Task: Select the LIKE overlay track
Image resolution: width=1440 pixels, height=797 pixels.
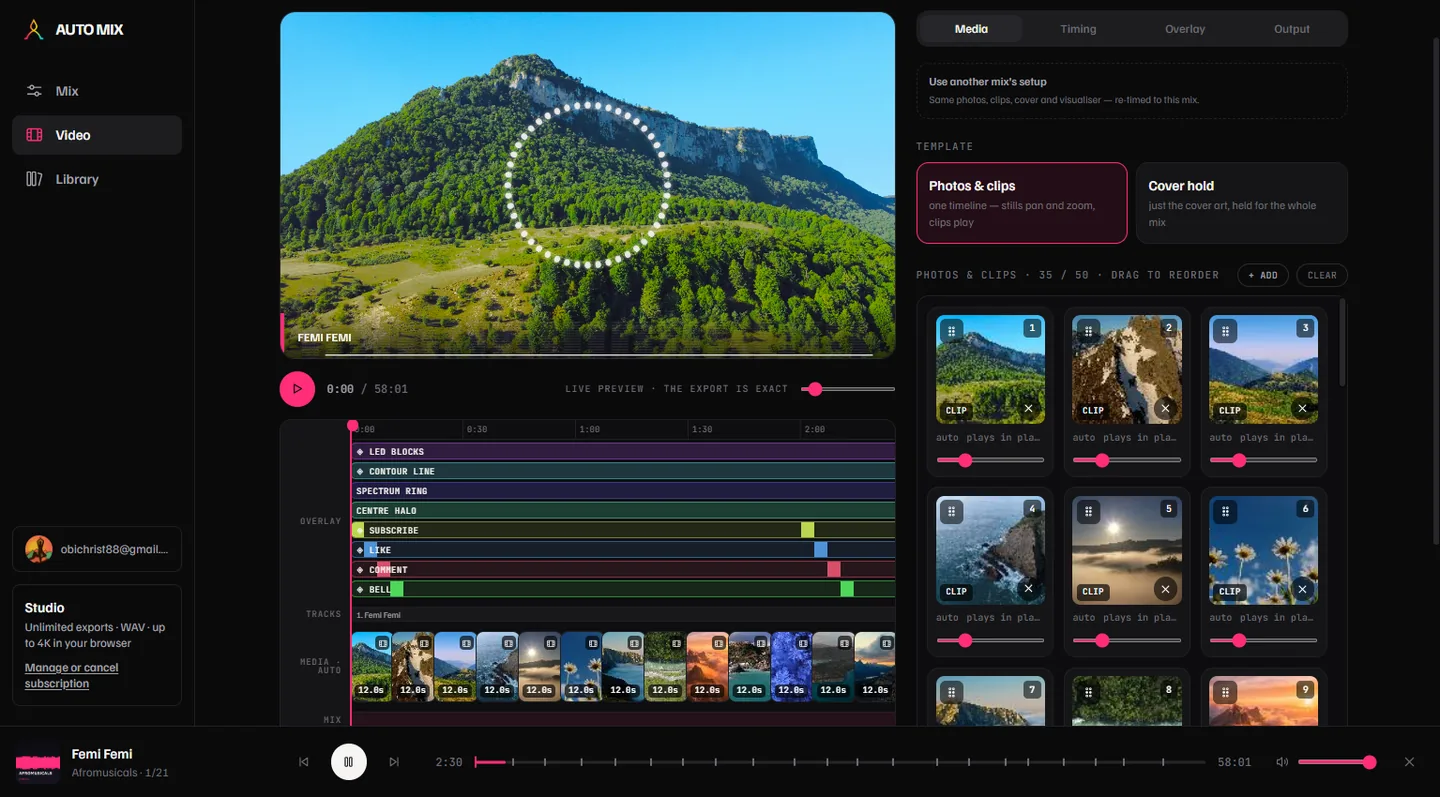Action: pyautogui.click(x=623, y=550)
